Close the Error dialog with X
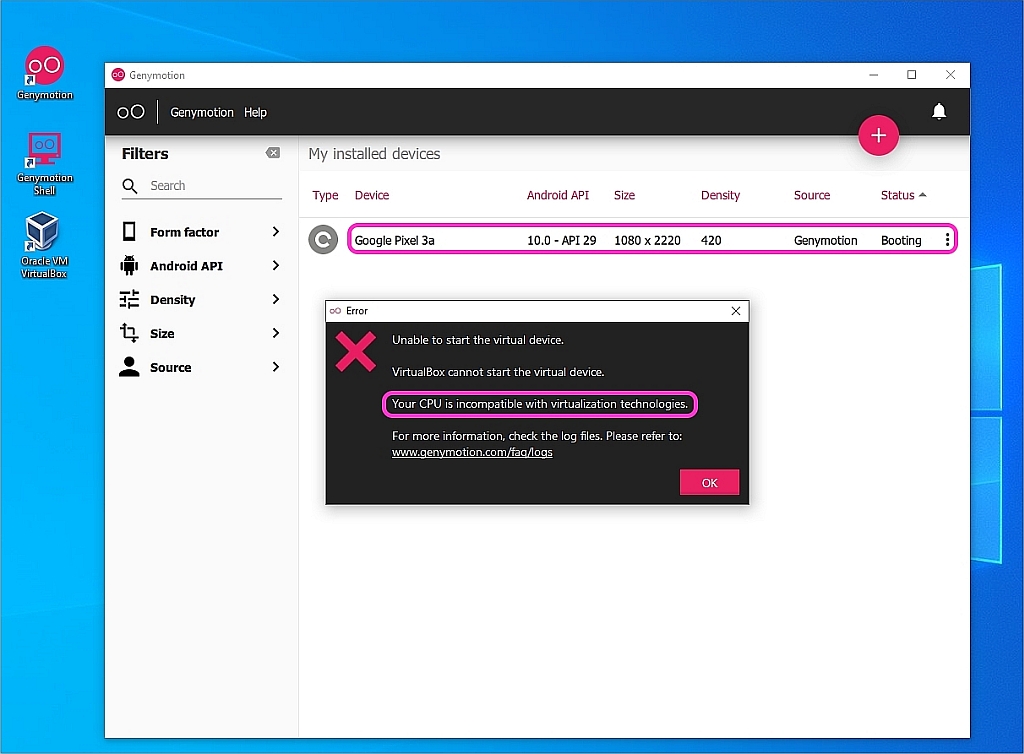1024x754 pixels. [736, 311]
